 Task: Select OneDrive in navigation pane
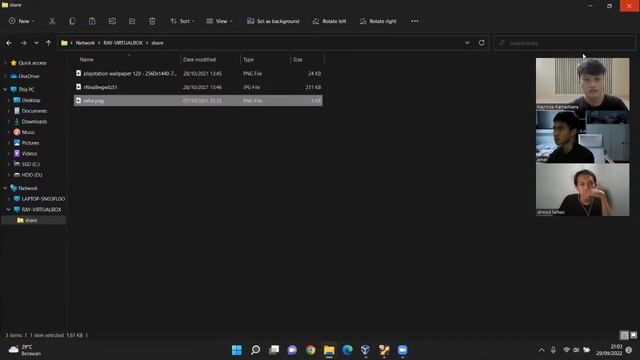(x=29, y=76)
